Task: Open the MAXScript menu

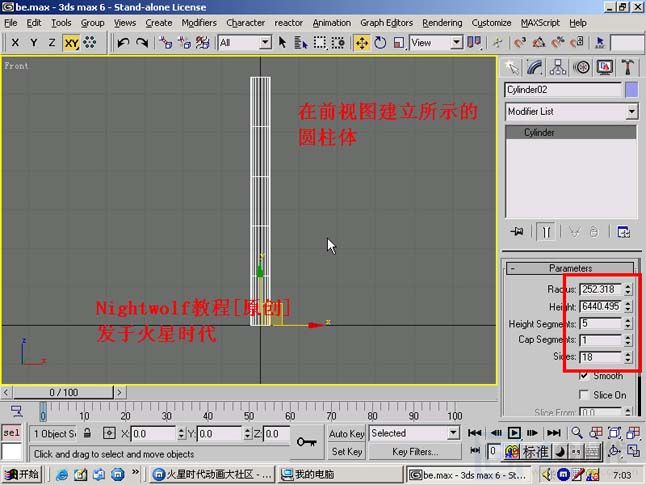Action: pos(540,23)
